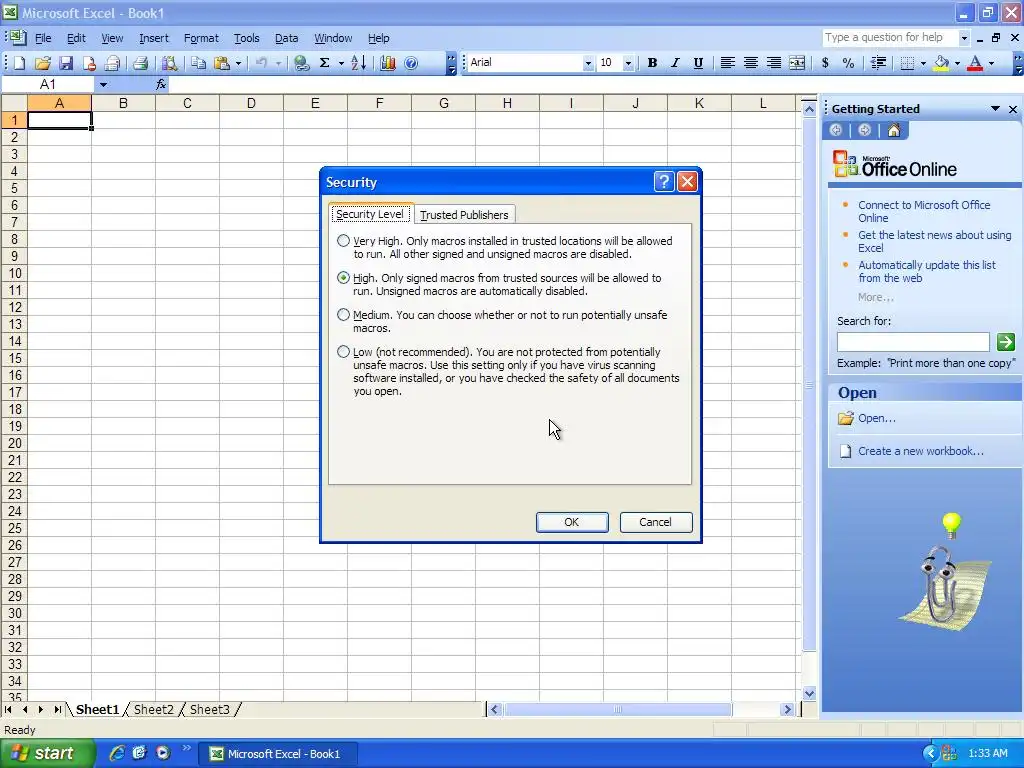The image size is (1024, 768).
Task: Toggle Underline formatting
Action: 698,63
